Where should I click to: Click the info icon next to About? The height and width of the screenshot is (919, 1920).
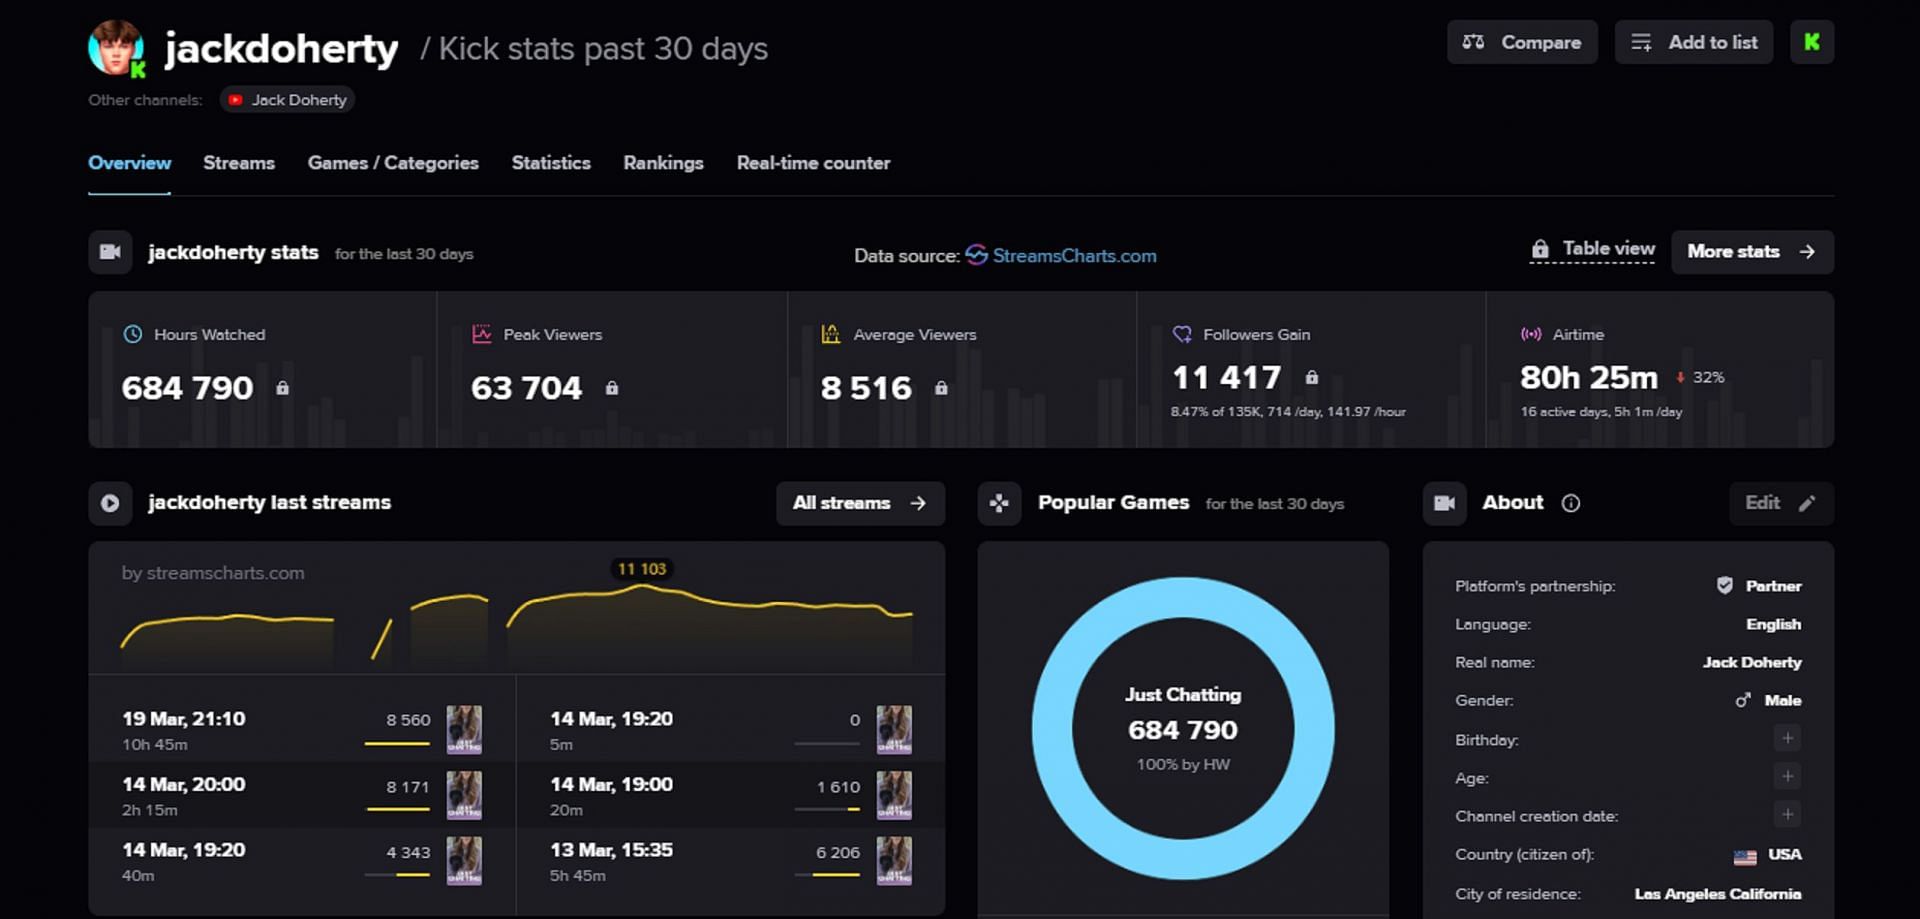click(1571, 503)
